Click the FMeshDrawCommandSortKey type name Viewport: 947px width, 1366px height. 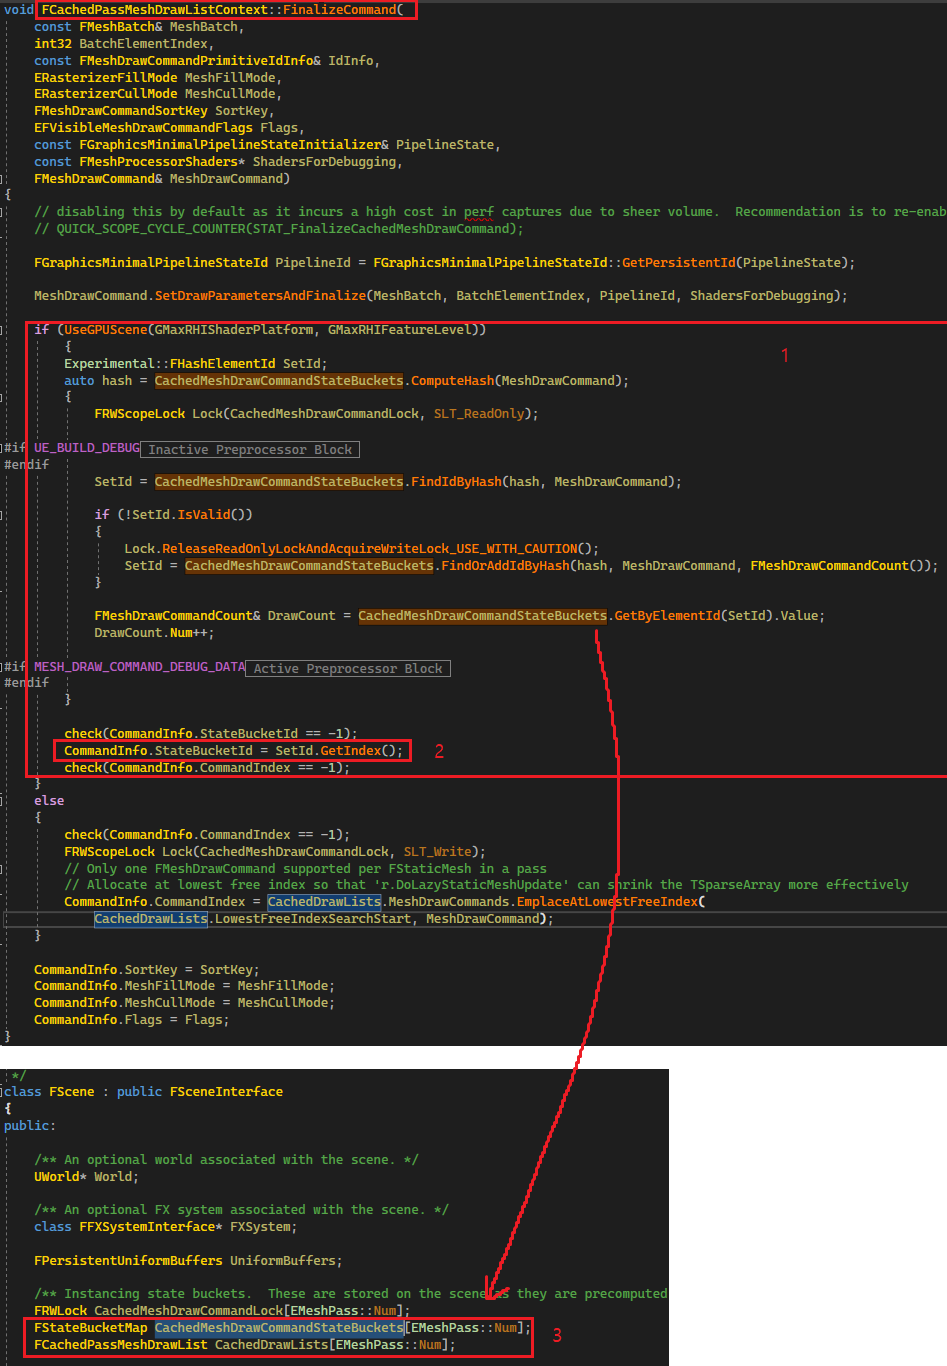coord(121,111)
